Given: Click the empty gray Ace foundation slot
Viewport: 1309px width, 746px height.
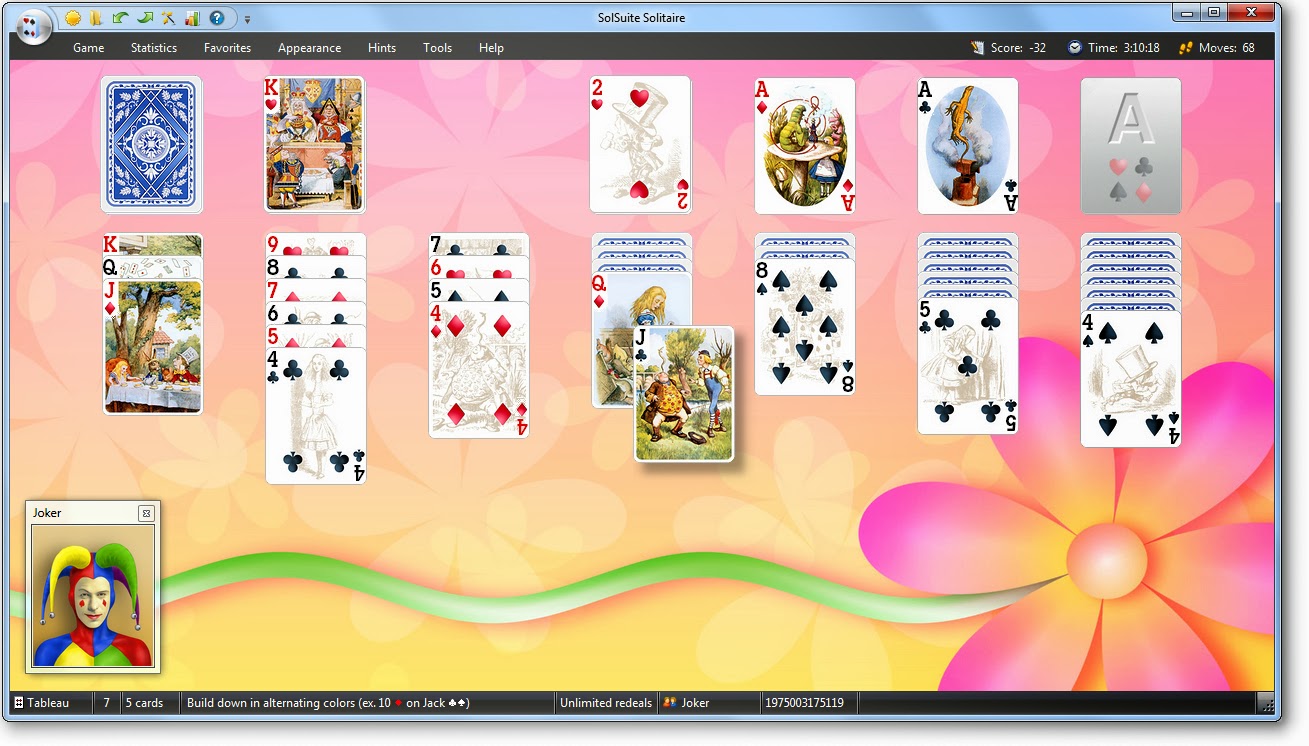Looking at the screenshot, I should [1131, 146].
